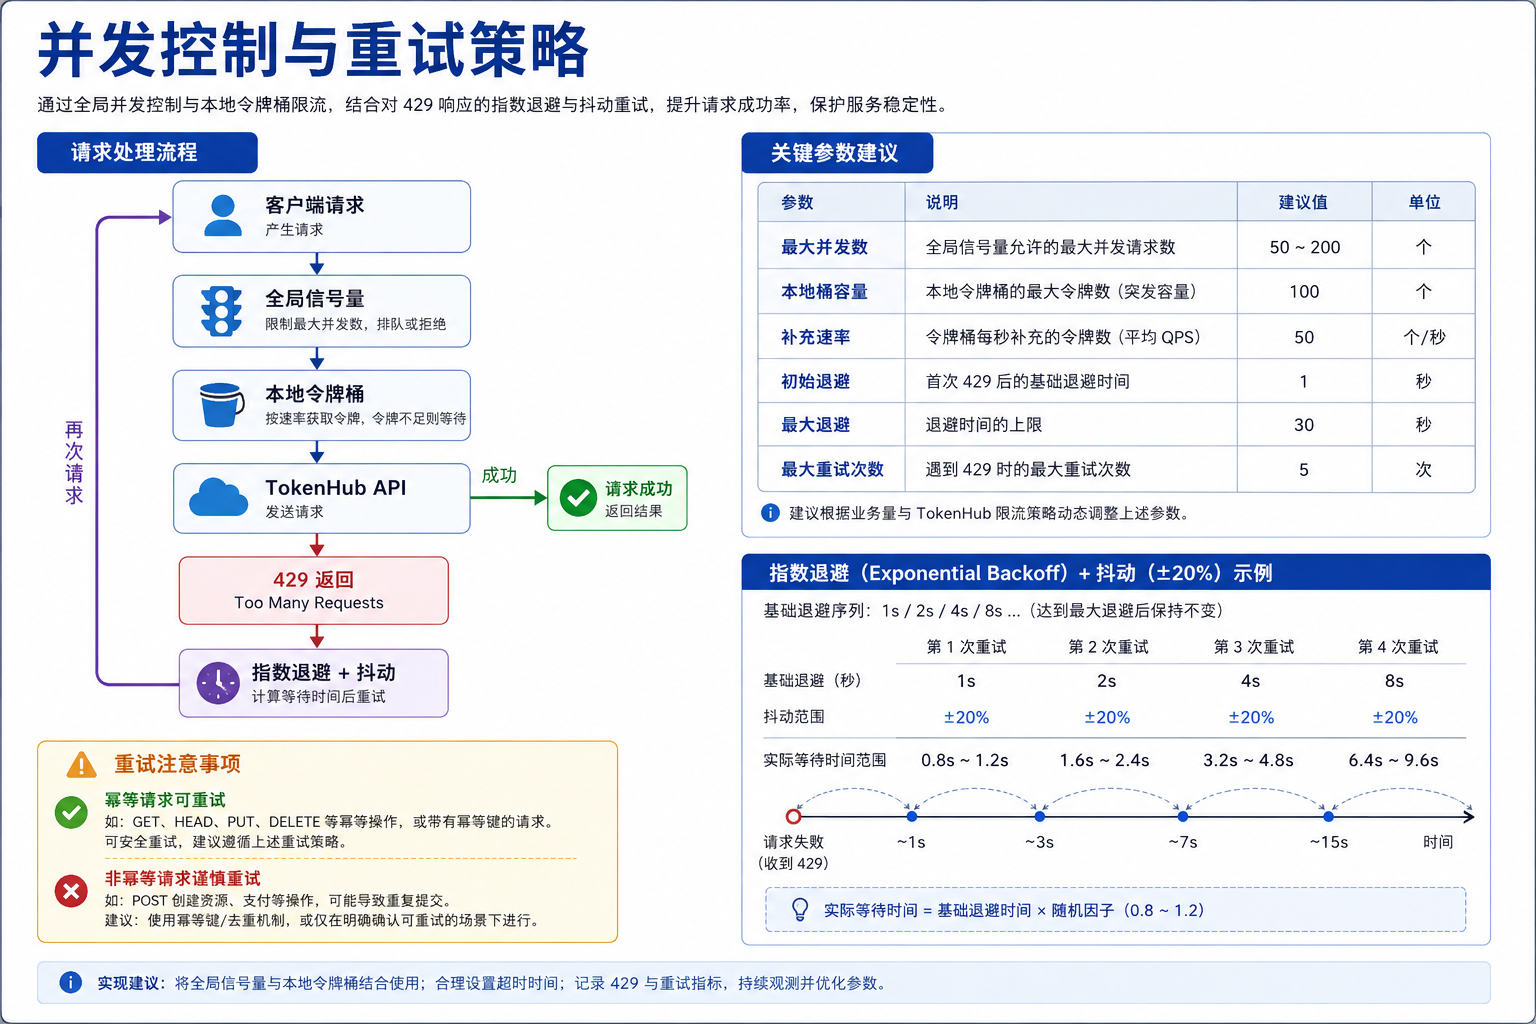The width and height of the screenshot is (1536, 1024).
Task: Click the bucket icon for 本地令牌桶
Action: [221, 405]
